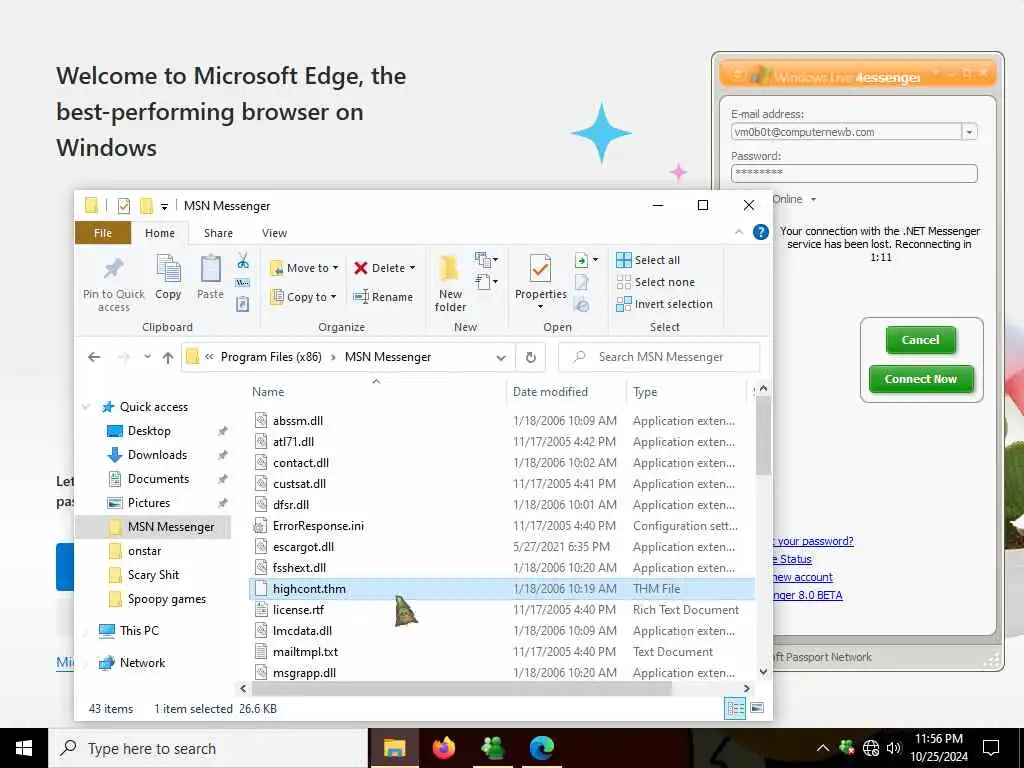Click Select all in ribbon

(x=648, y=260)
